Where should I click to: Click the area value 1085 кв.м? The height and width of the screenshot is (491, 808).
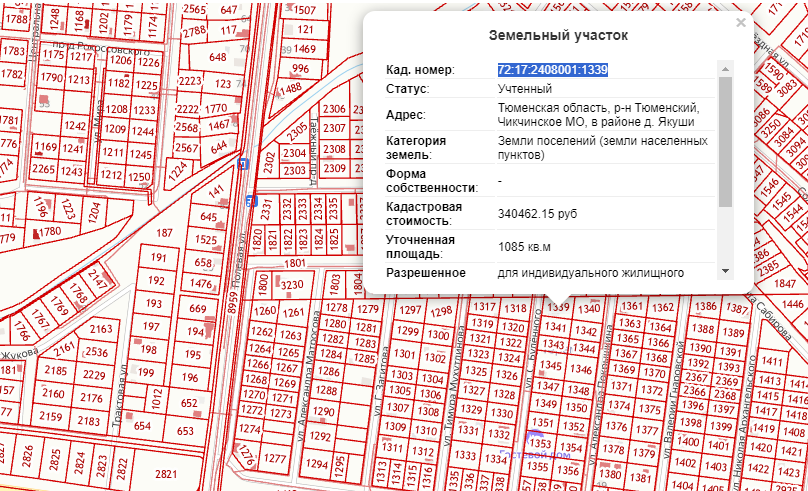tap(524, 247)
